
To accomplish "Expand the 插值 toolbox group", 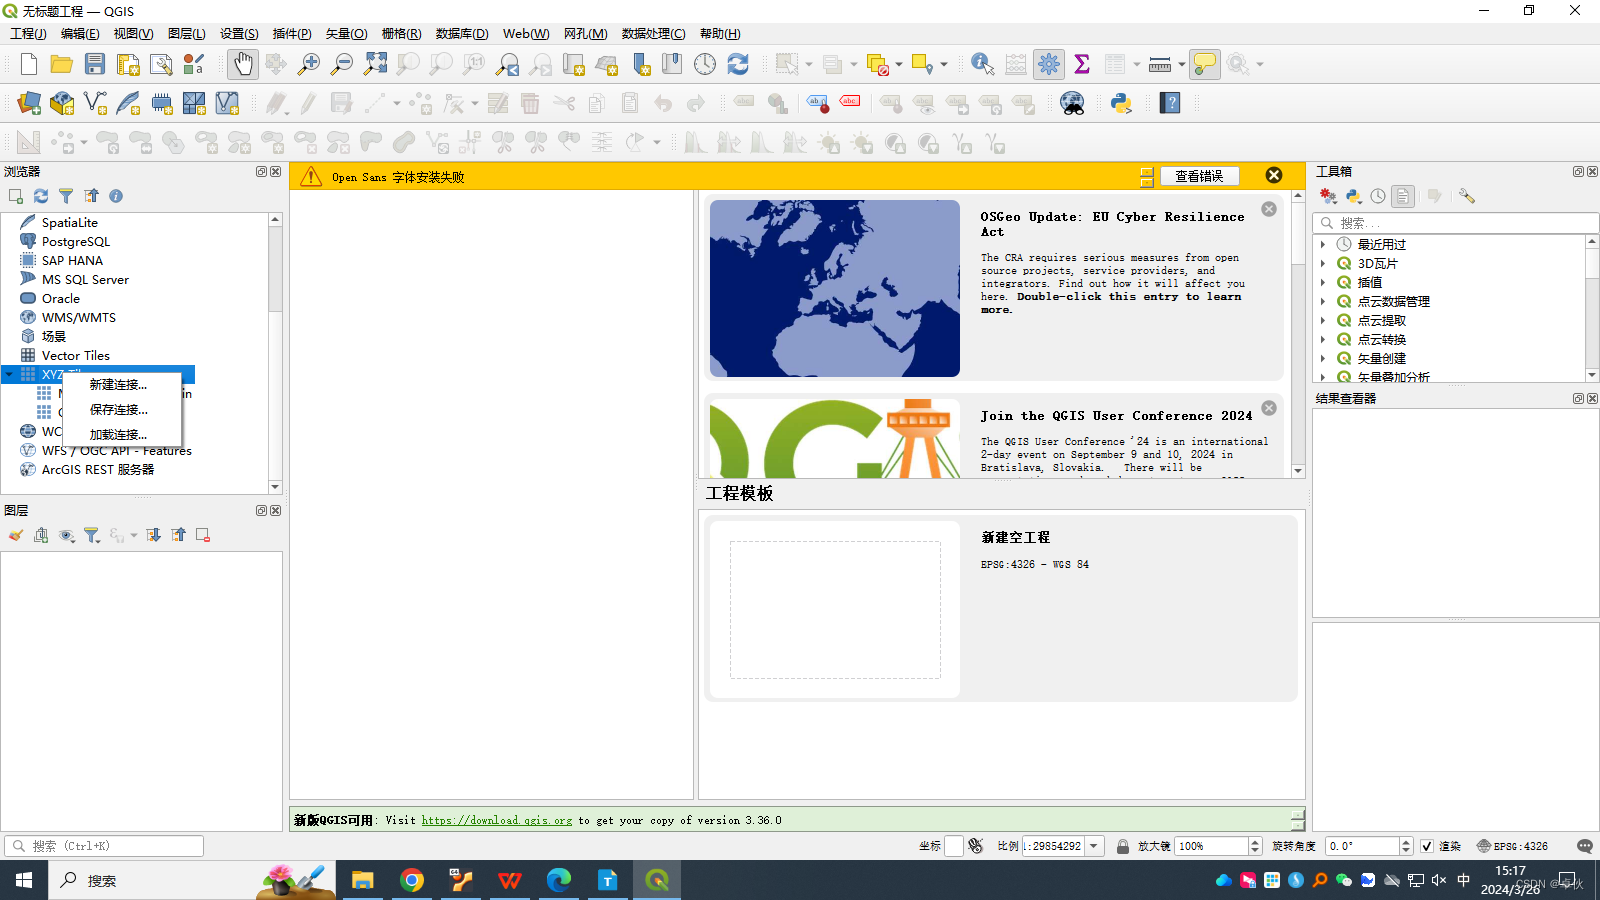I will pyautogui.click(x=1323, y=282).
